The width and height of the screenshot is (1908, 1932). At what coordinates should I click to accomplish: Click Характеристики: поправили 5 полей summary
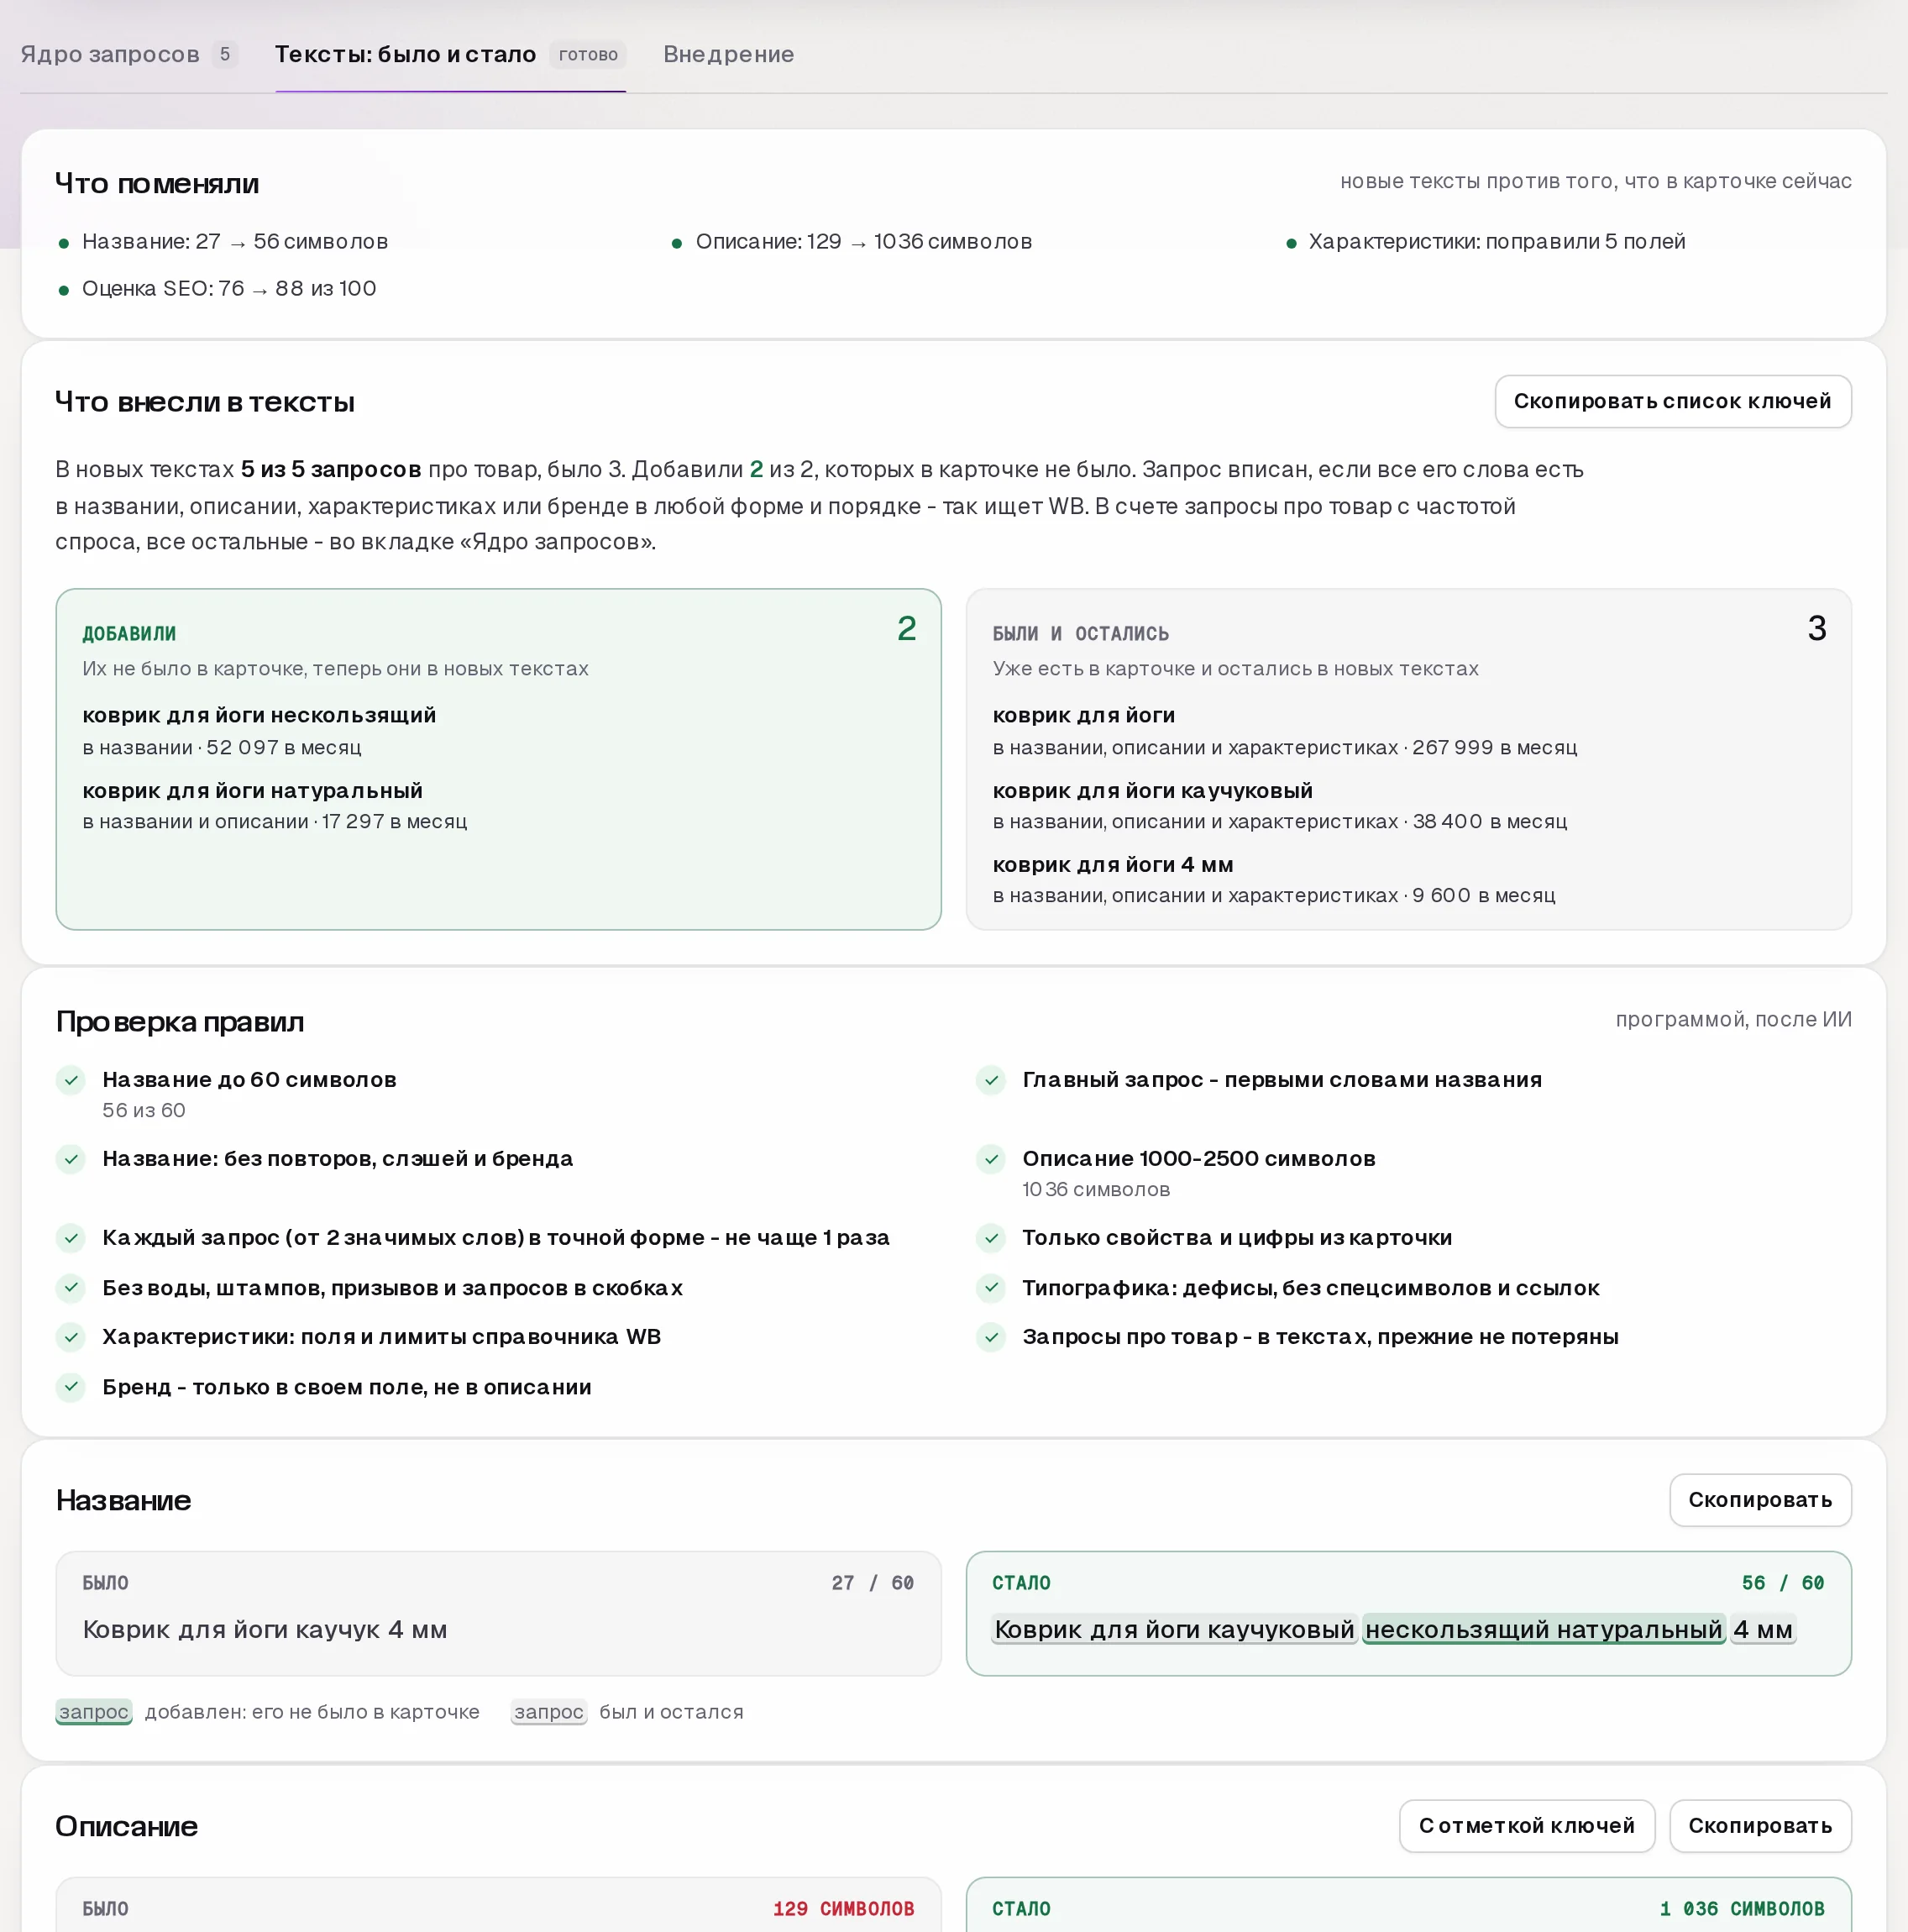point(1497,242)
